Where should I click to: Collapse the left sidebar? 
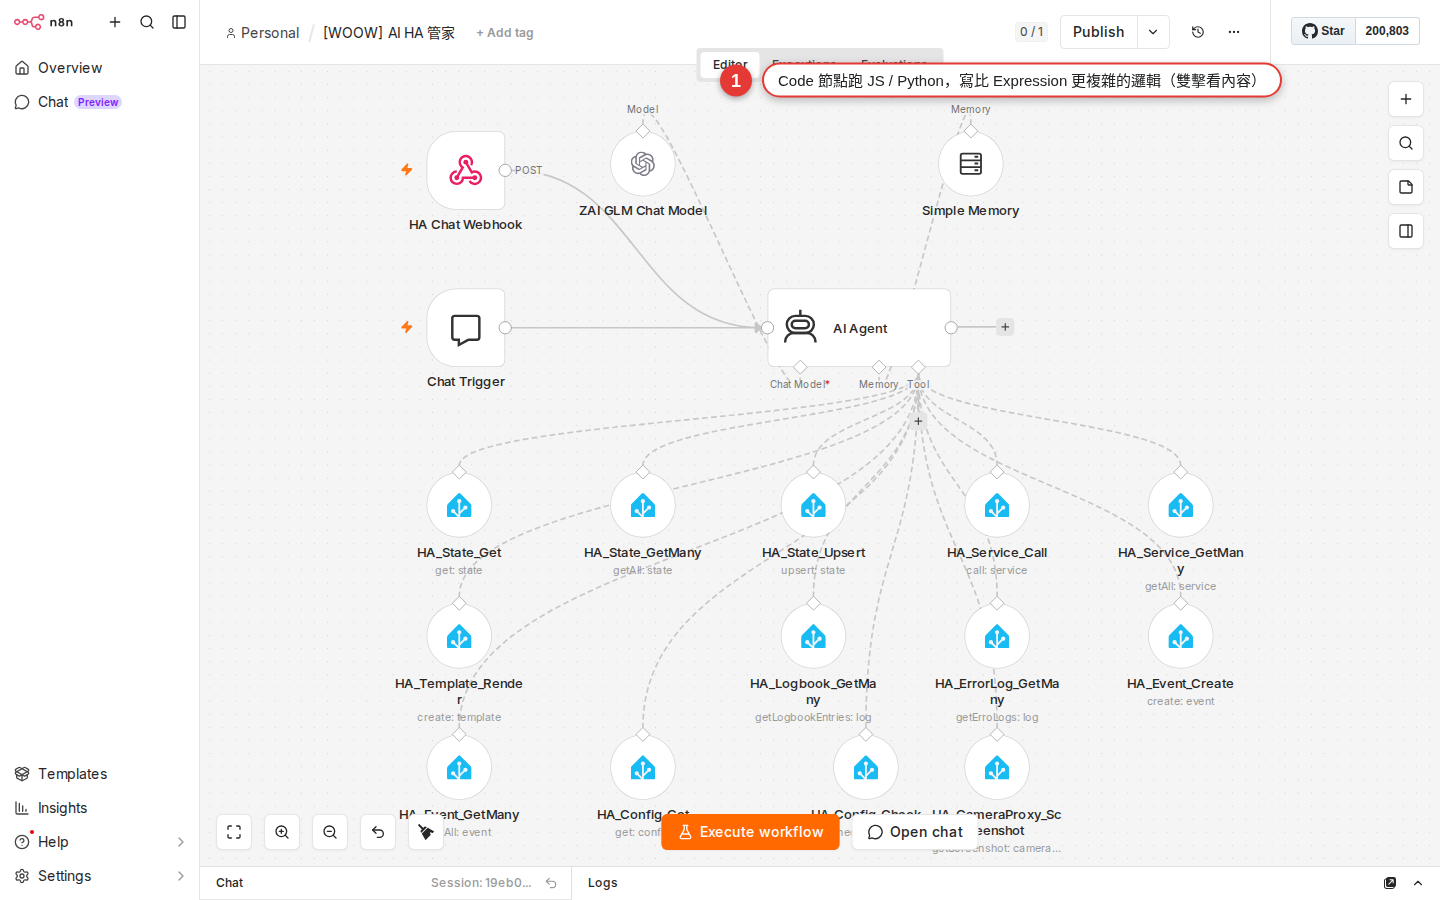coord(179,22)
